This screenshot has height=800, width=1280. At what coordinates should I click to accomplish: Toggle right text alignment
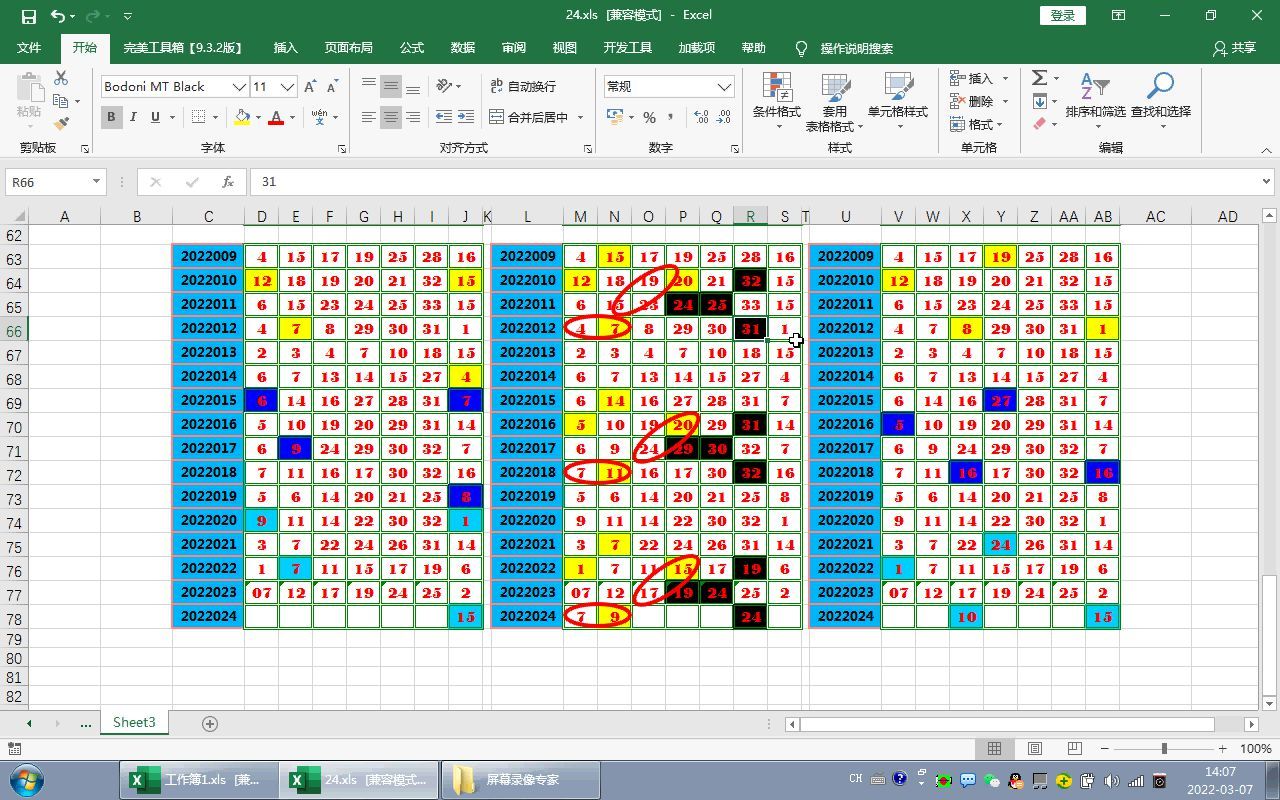(x=412, y=117)
